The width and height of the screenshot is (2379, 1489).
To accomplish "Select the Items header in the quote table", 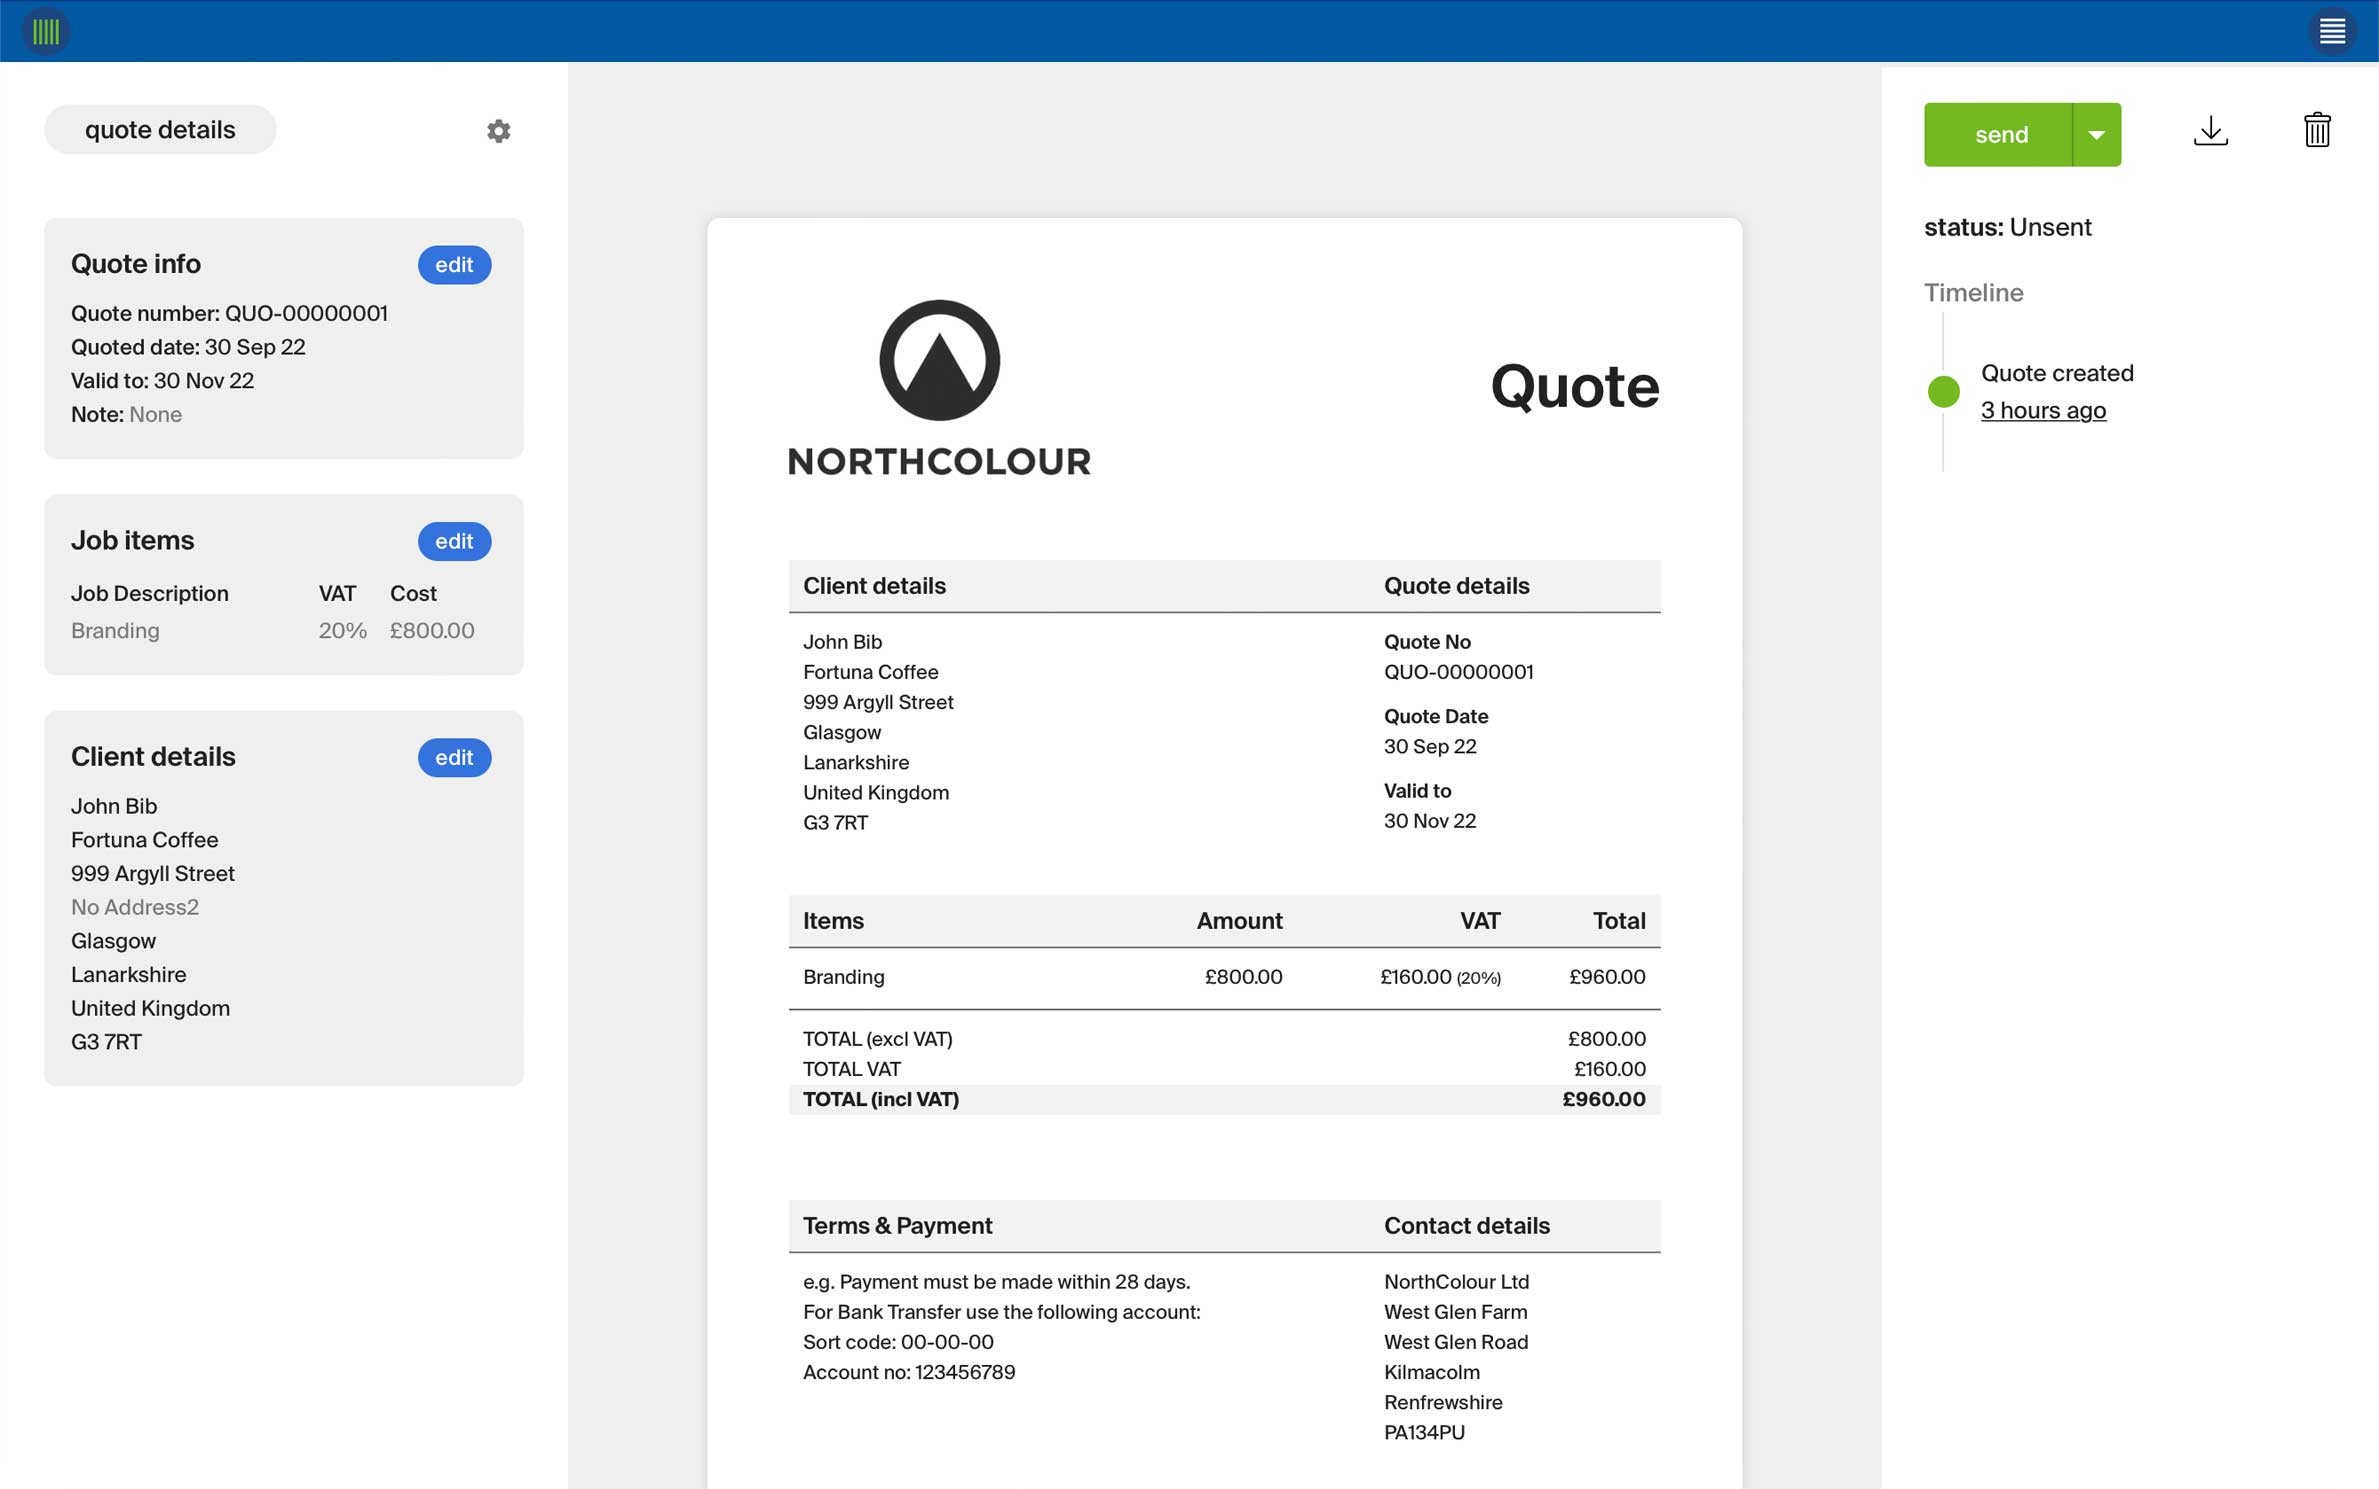I will click(833, 920).
